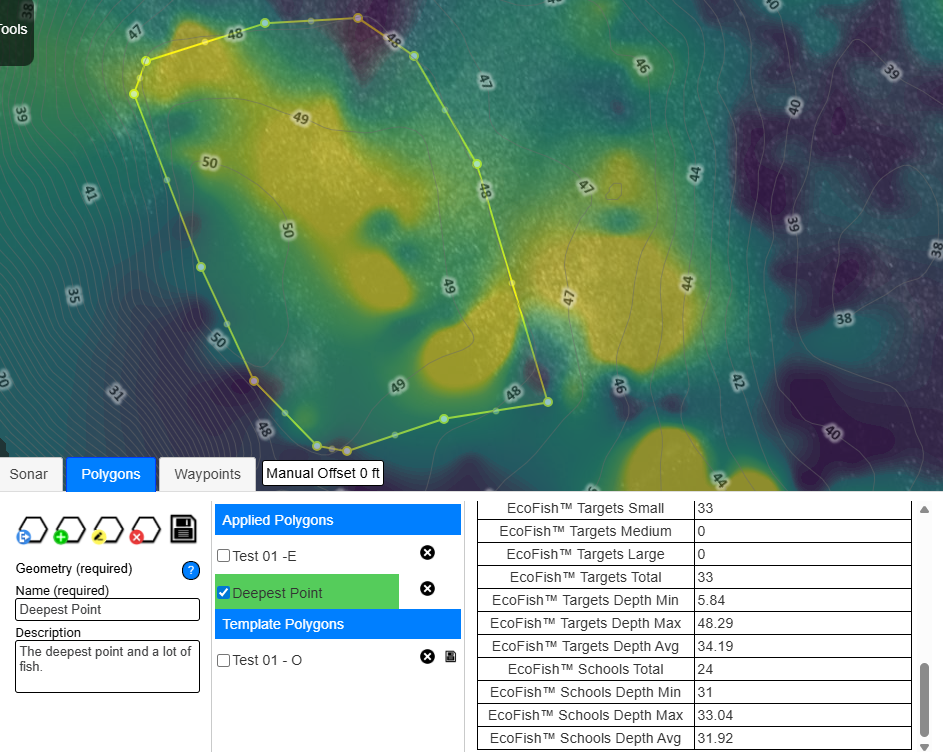
Task: Click the delete polygon red X icon
Action: point(145,530)
